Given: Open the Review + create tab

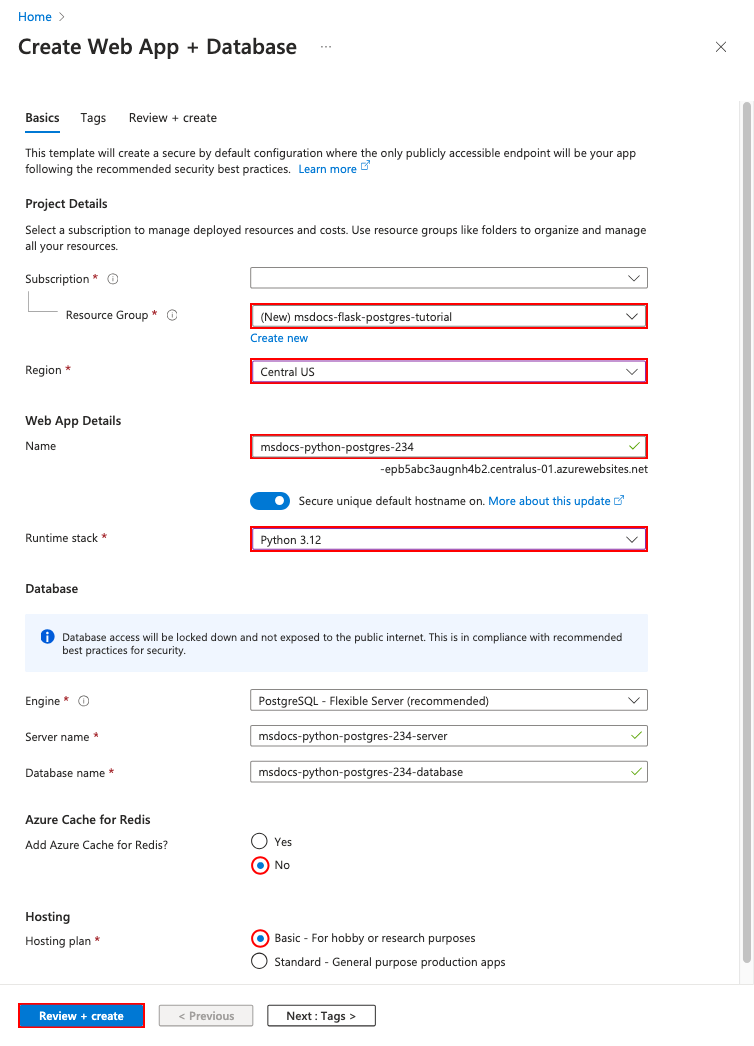Looking at the screenshot, I should point(172,118).
